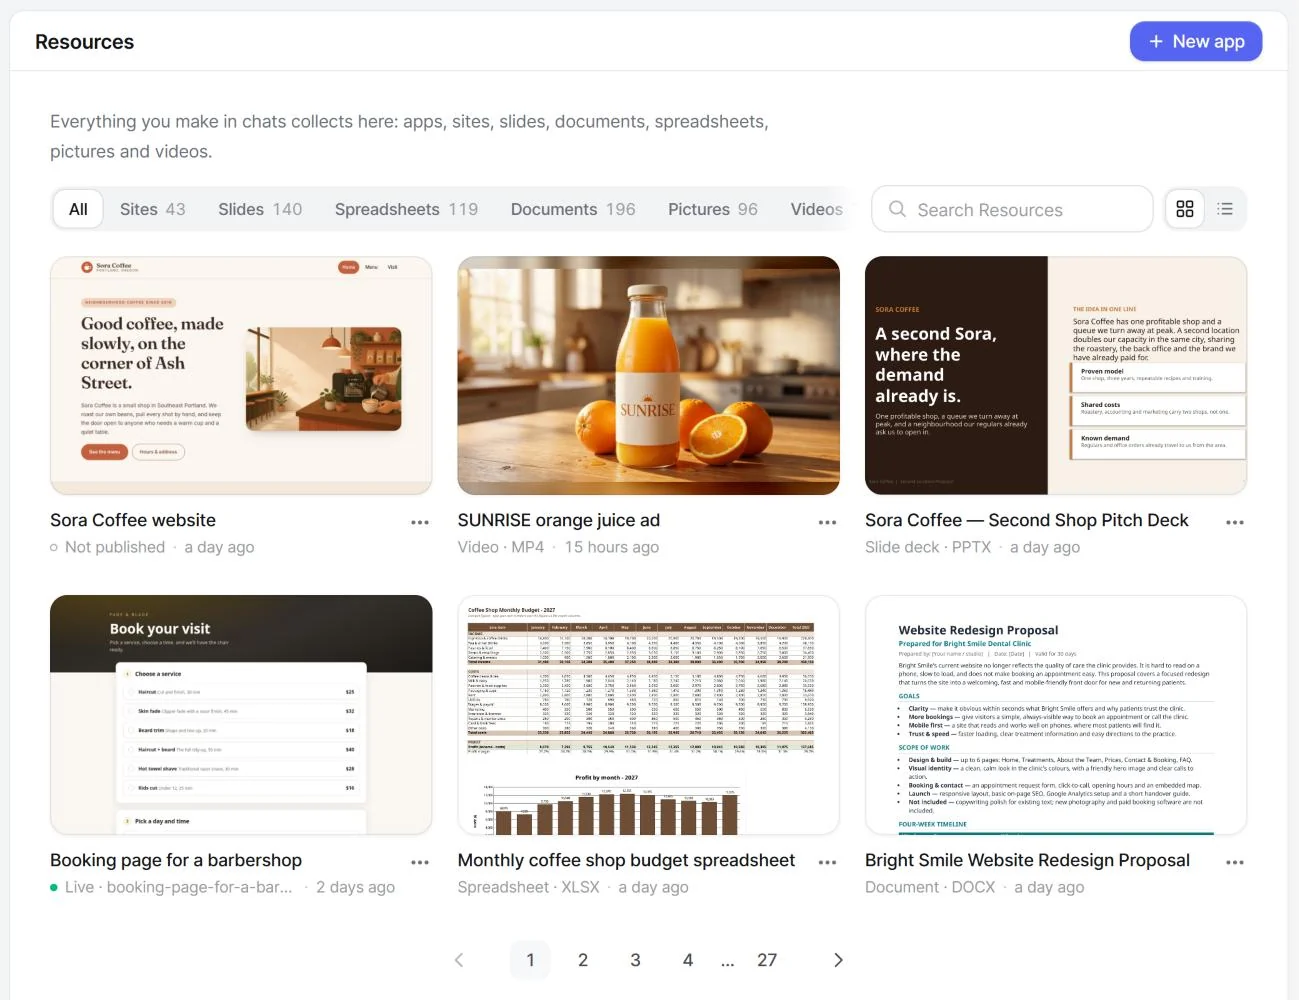Click the SUNRISE orange juice ad title
The width and height of the screenshot is (1299, 1000).
pos(559,520)
